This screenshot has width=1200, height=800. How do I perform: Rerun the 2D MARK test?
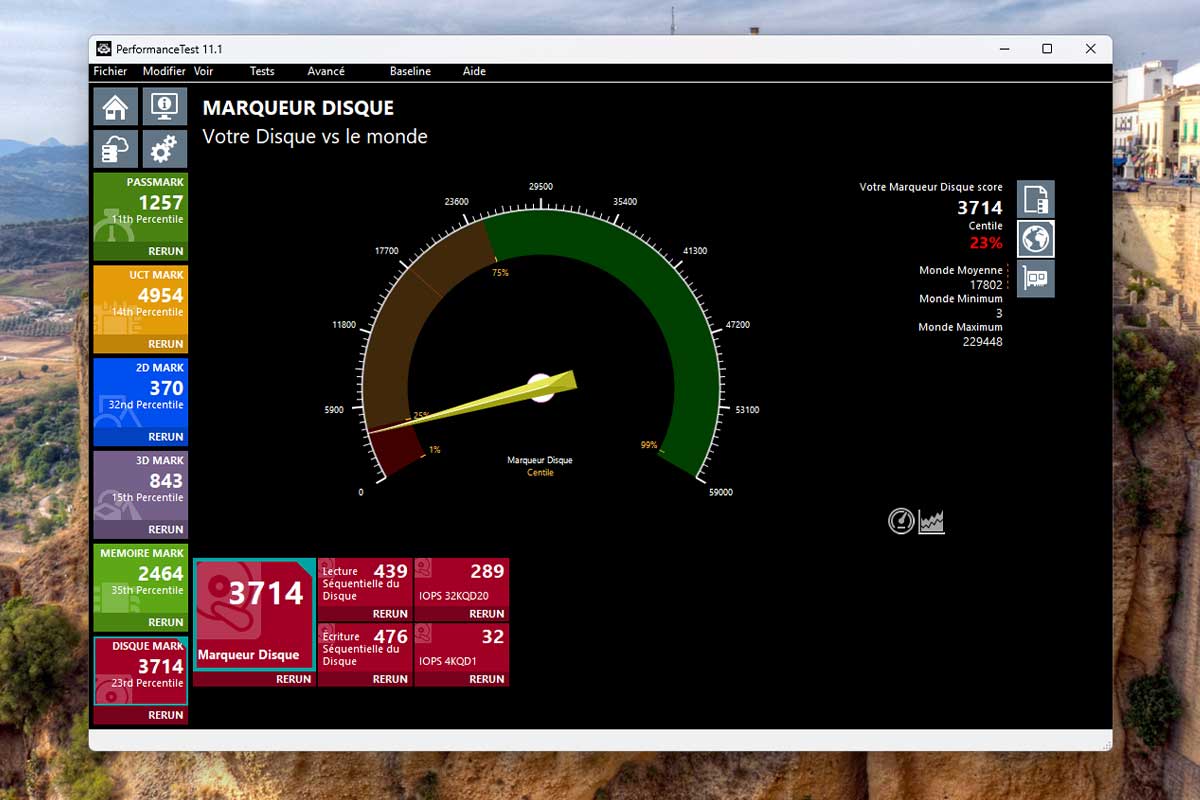click(166, 437)
